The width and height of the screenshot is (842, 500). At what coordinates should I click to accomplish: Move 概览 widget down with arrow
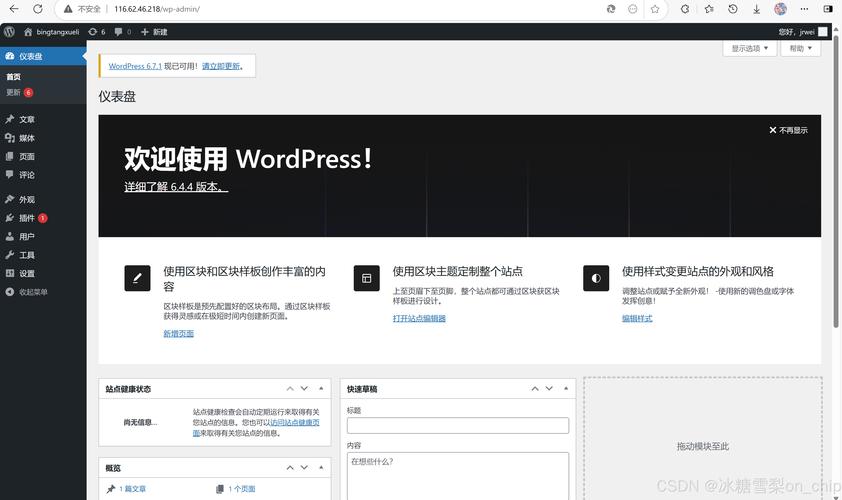coord(304,468)
